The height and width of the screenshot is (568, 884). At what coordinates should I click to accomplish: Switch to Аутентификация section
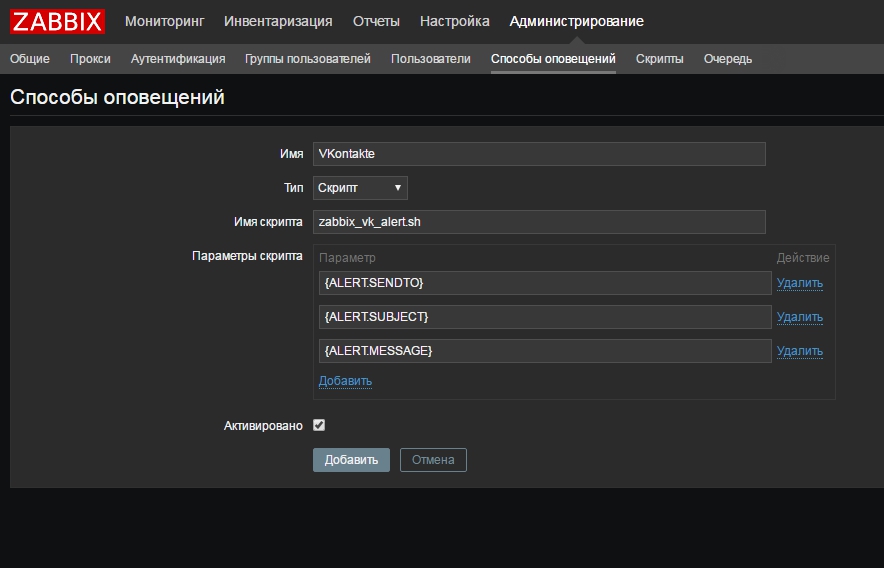(178, 59)
